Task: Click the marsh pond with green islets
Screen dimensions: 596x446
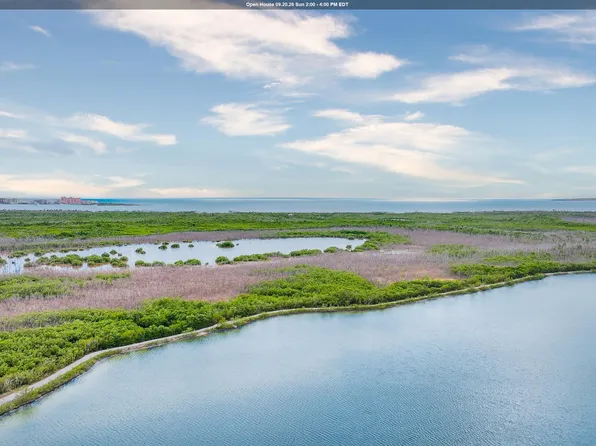Action: (x=182, y=252)
